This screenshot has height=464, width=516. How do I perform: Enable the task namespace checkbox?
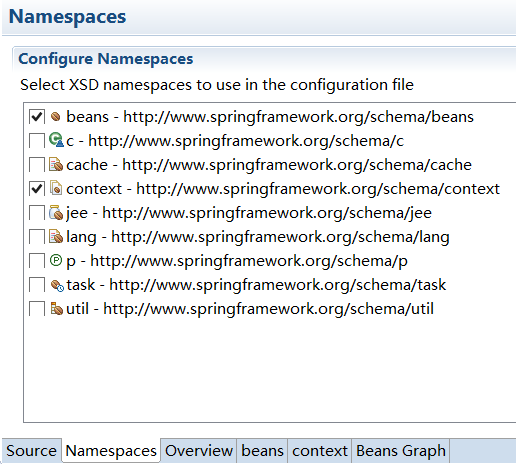37,284
